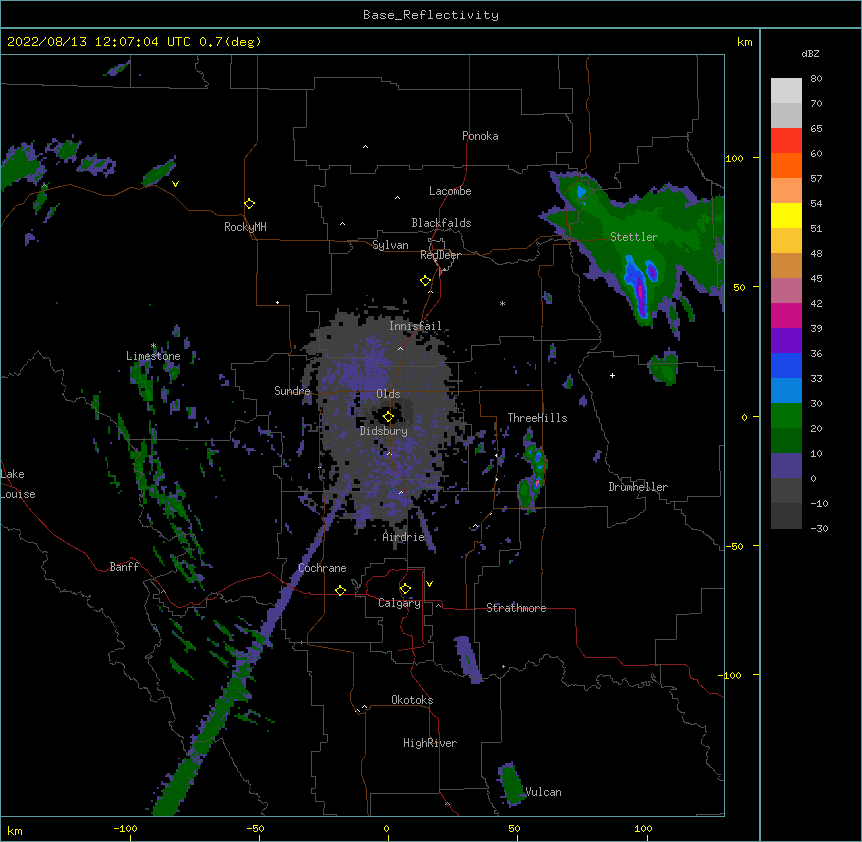Click the Strathmore city label
Image resolution: width=862 pixels, height=842 pixels.
coord(516,608)
